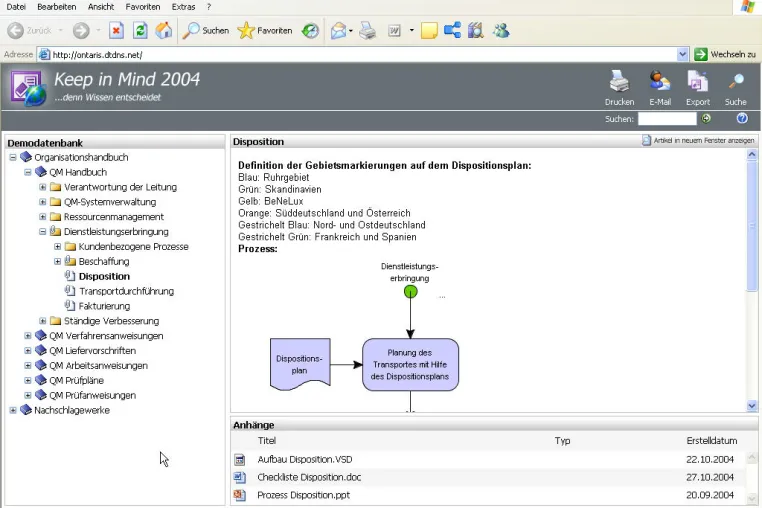Open the Datei menu
Viewport: 762px width, 508px height.
[16, 7]
